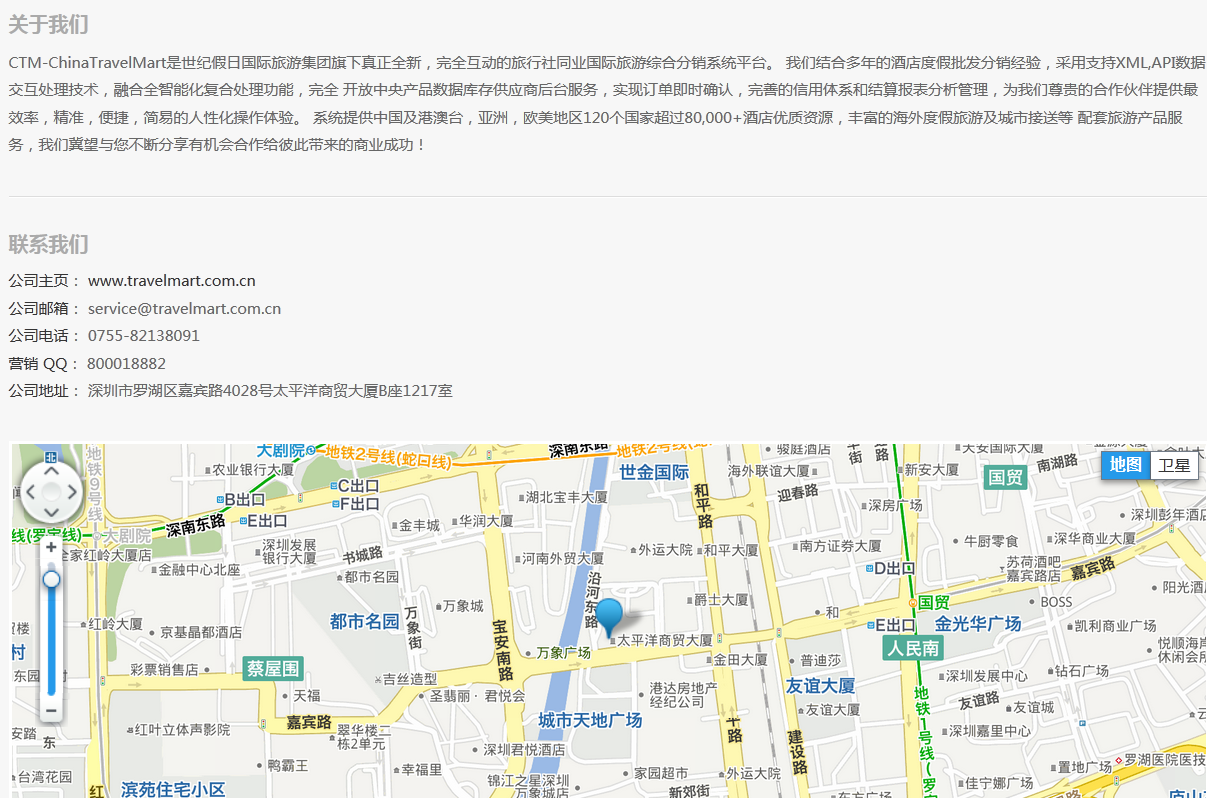Click the QQ number 800018882
This screenshot has width=1207, height=798.
click(126, 364)
